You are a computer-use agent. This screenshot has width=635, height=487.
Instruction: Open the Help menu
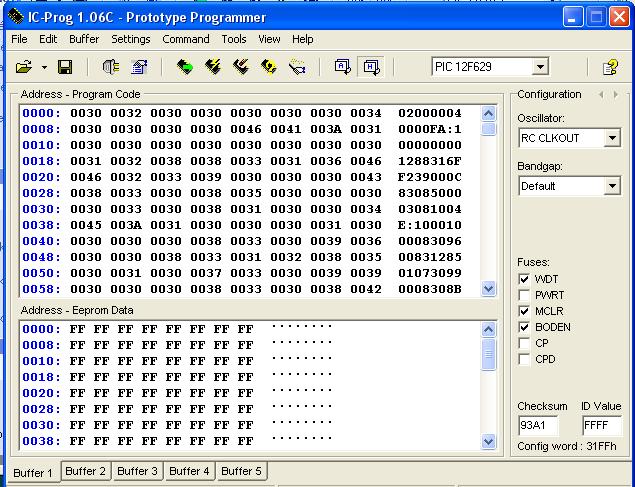[303, 39]
